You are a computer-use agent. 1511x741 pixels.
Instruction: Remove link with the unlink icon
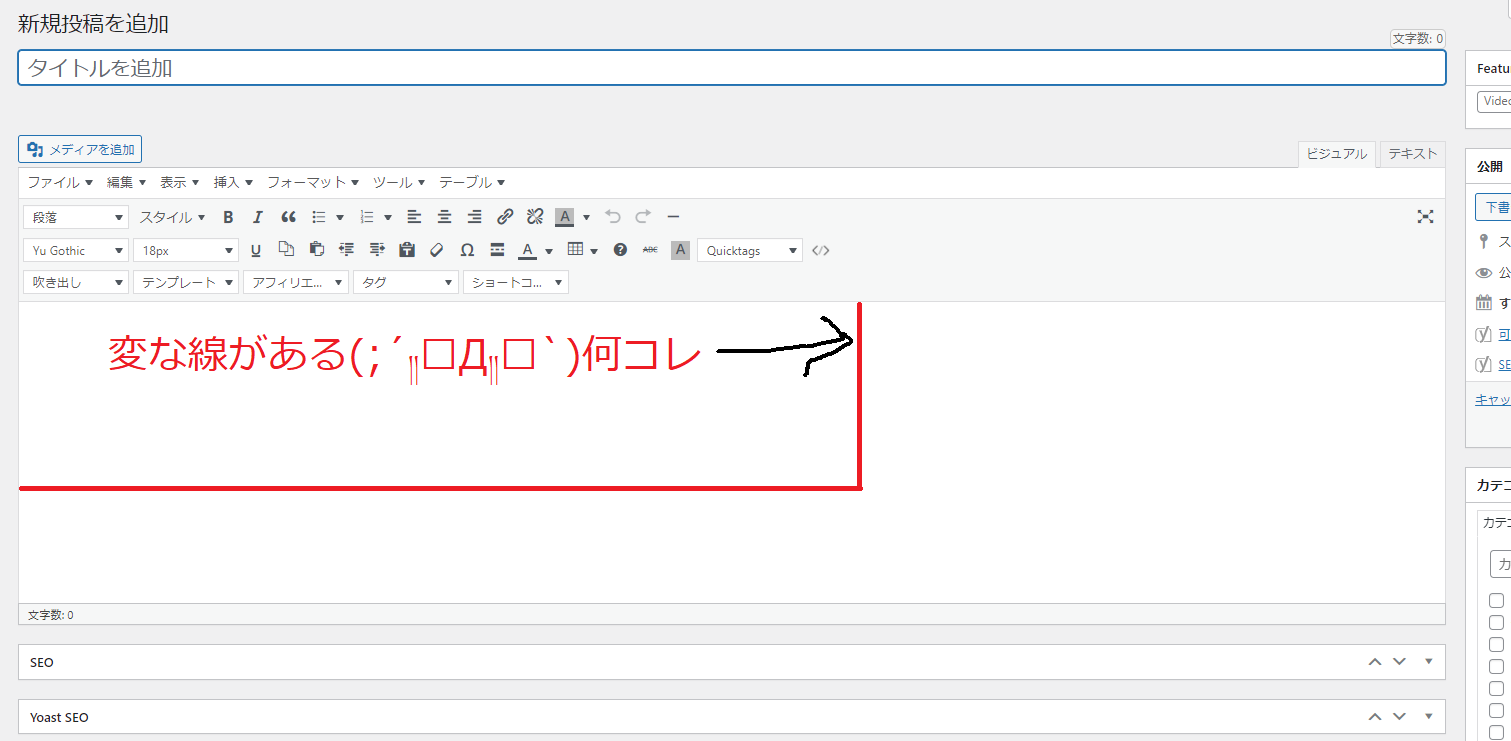(535, 217)
